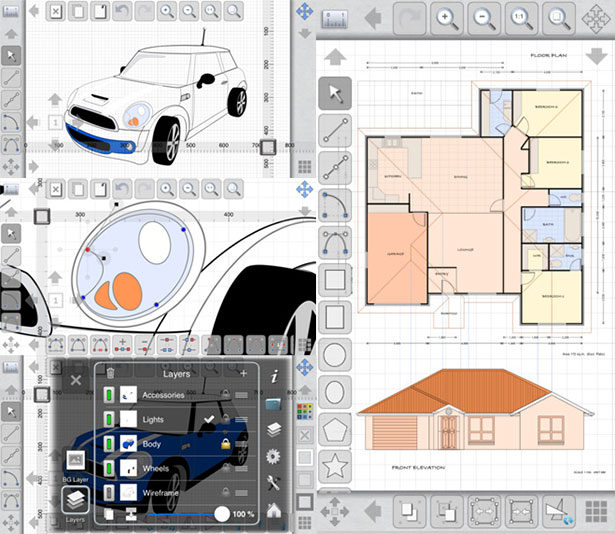Click the redo arrow in floor plan toolbar
Screen dimensions: 615x534
click(409, 18)
